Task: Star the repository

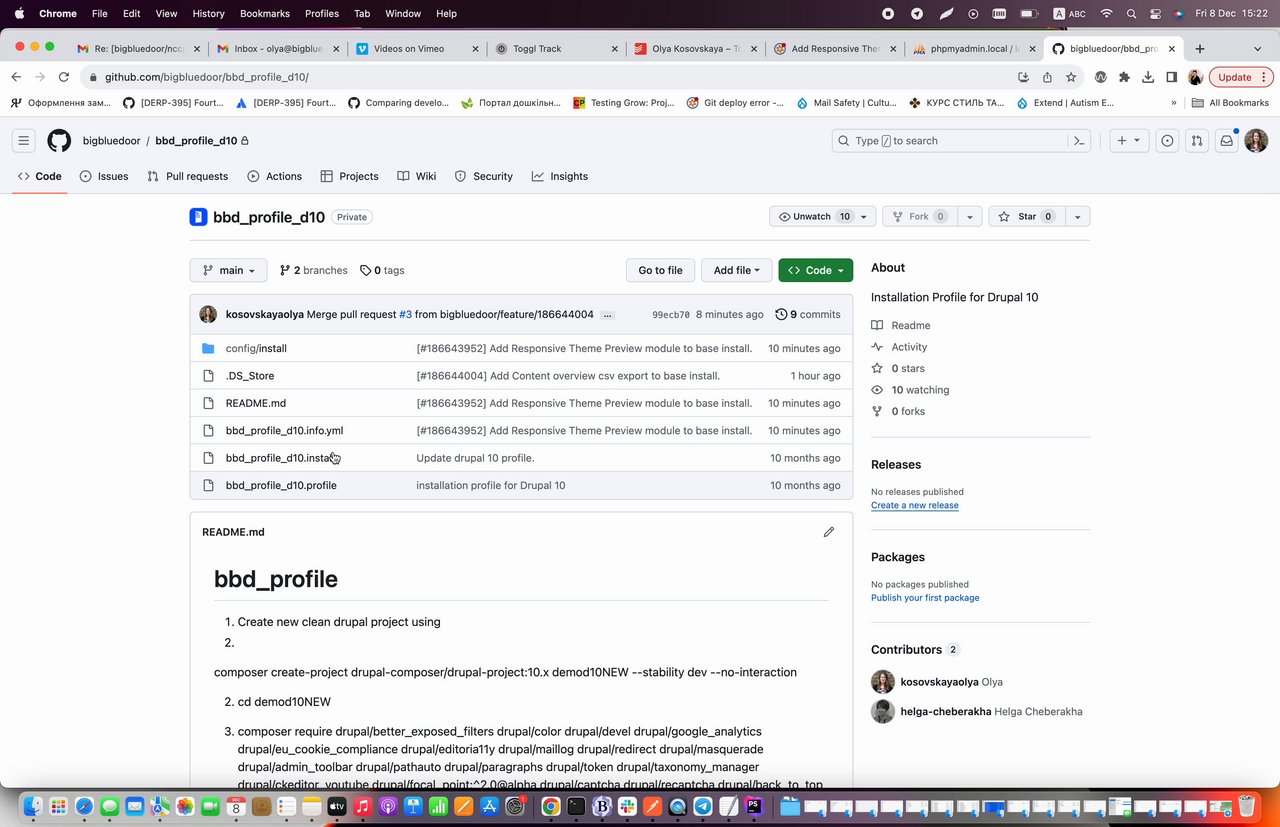Action: (1026, 216)
